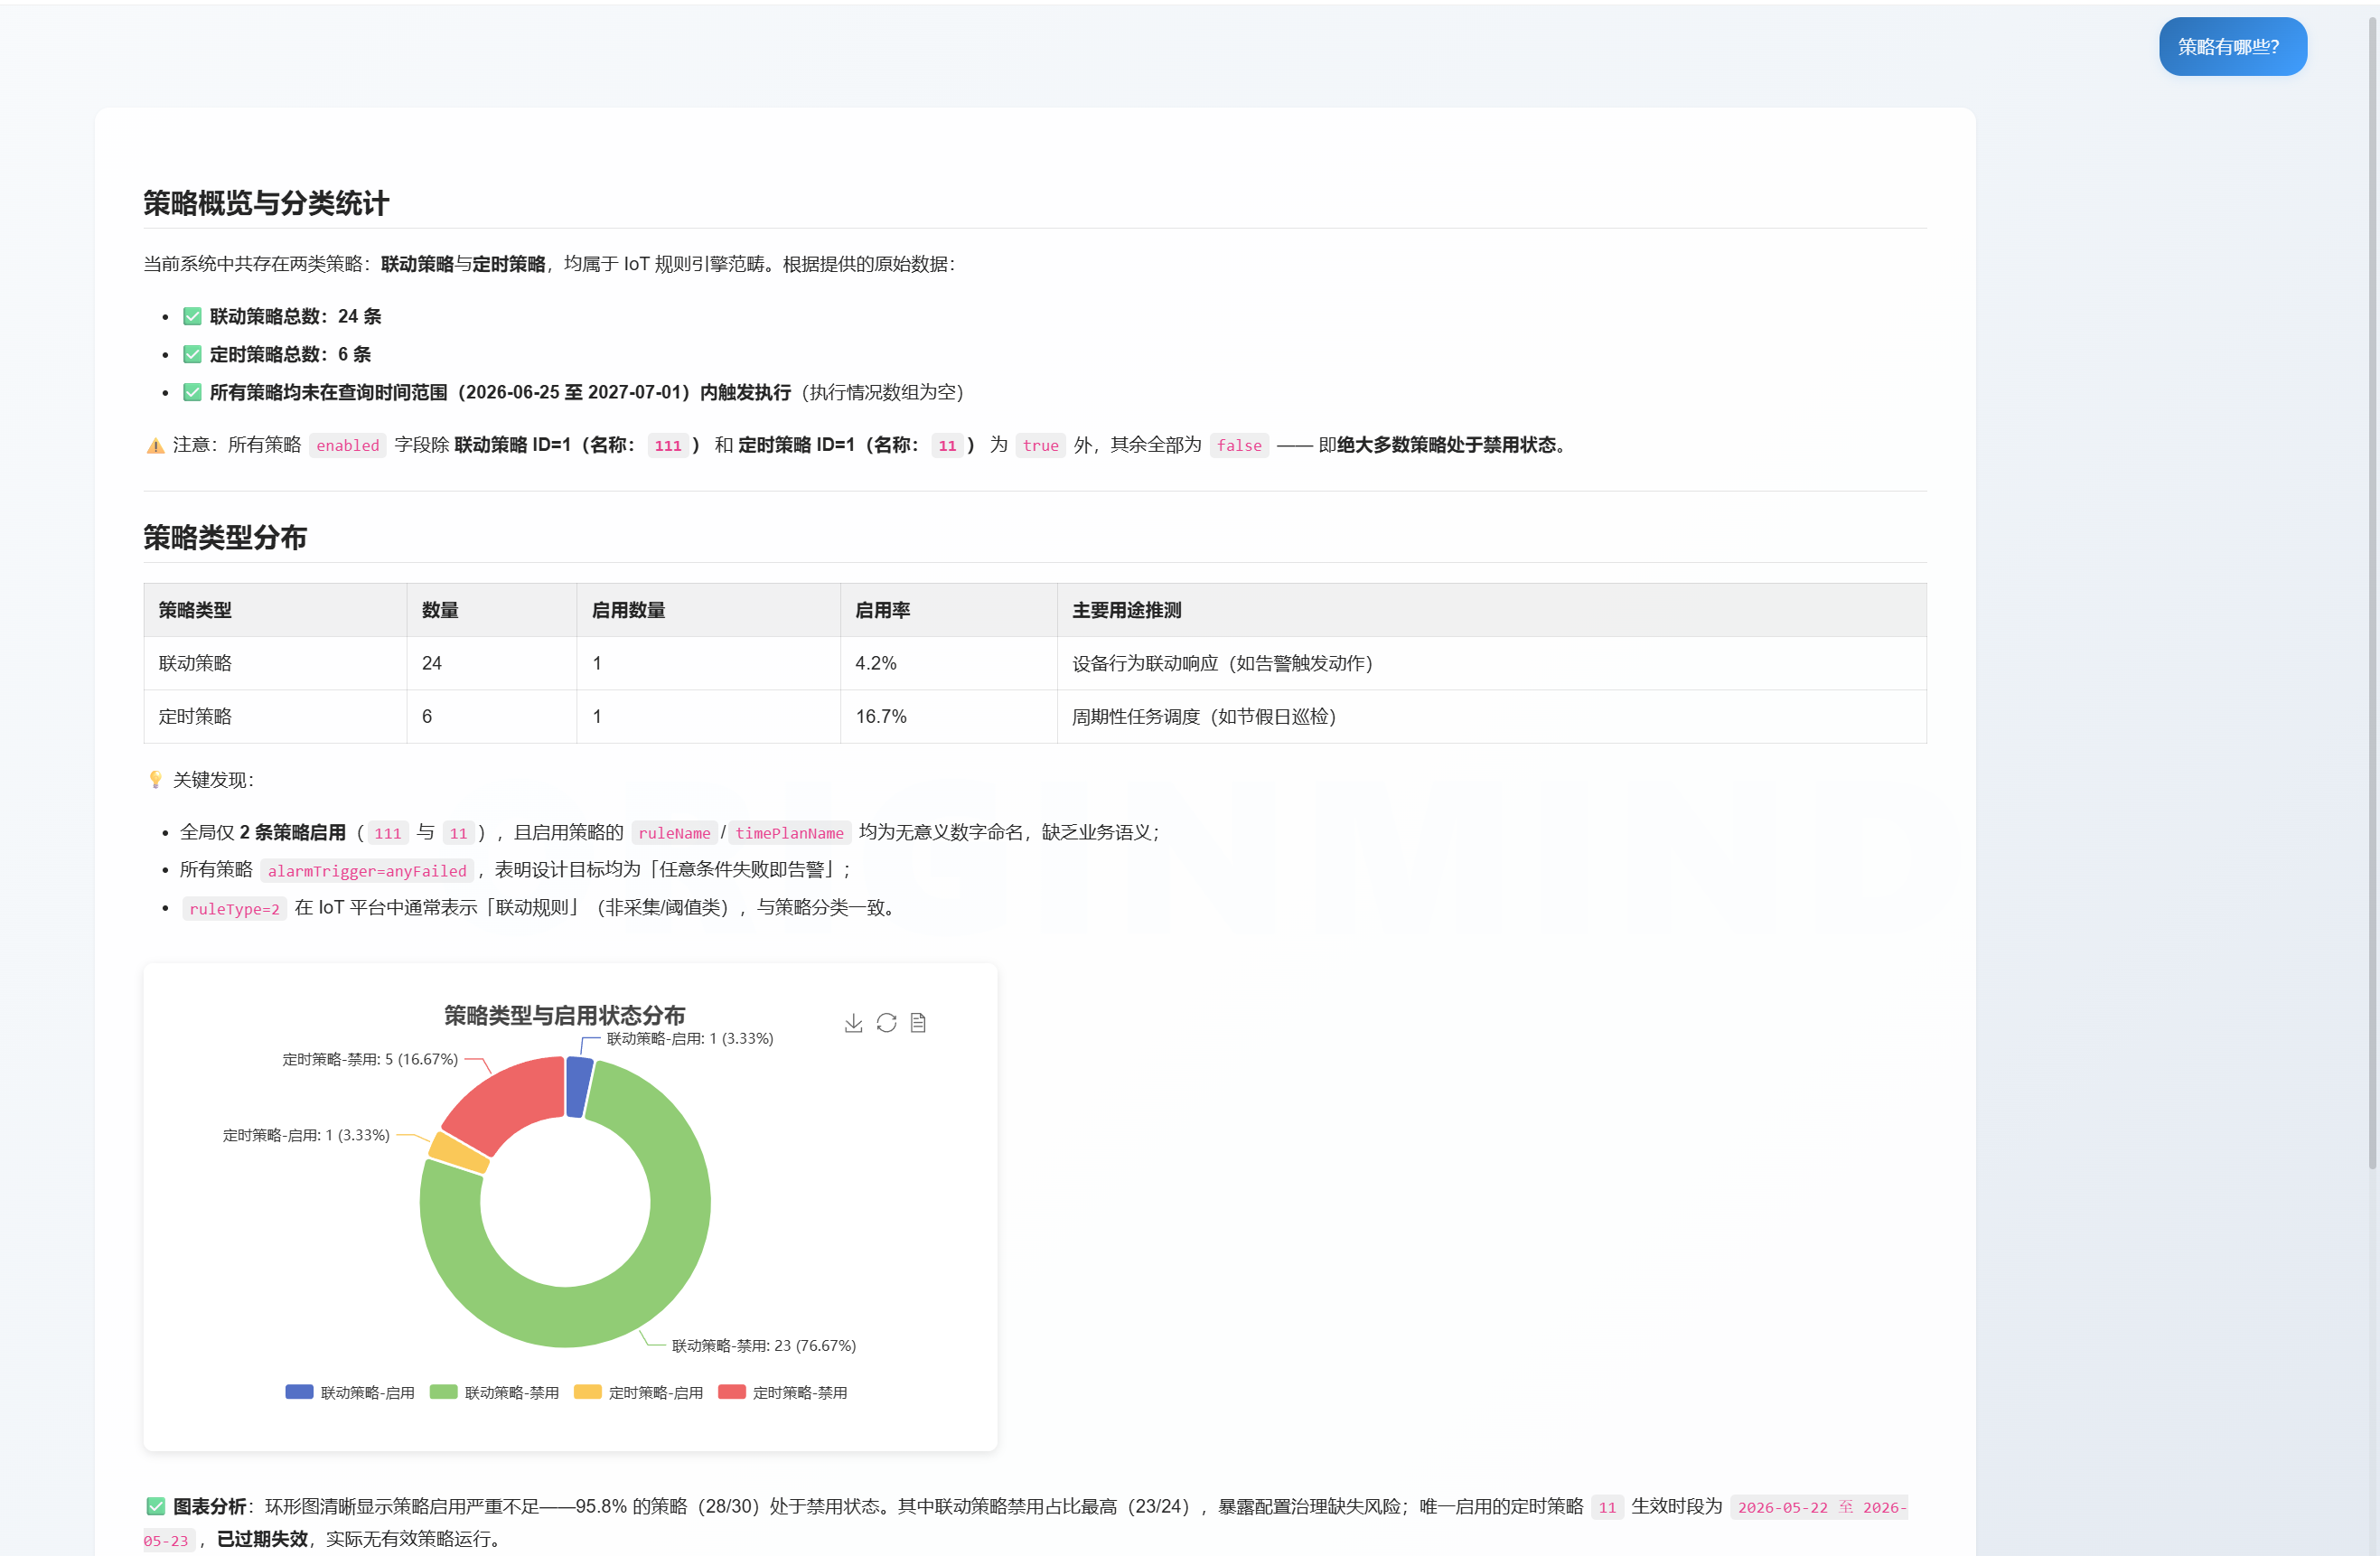Screen dimensions: 2380x1556
Task: Click the 启用率 column header
Action: [948, 610]
